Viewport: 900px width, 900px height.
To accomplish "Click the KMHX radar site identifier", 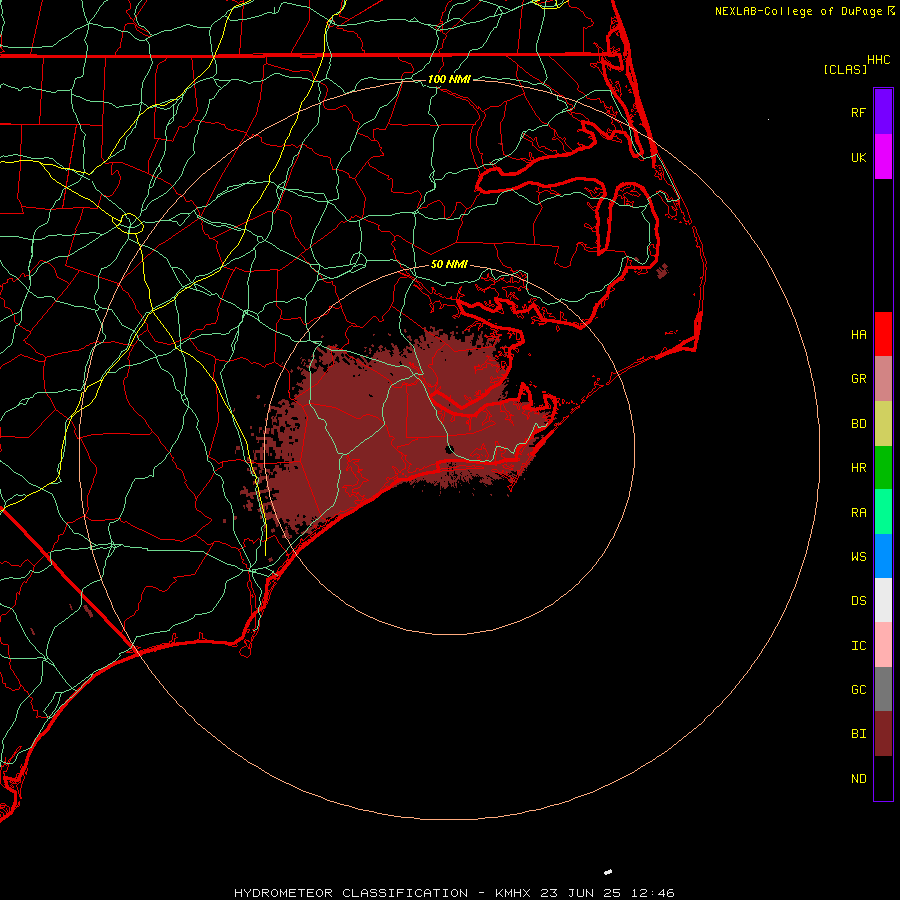I will pos(513,893).
